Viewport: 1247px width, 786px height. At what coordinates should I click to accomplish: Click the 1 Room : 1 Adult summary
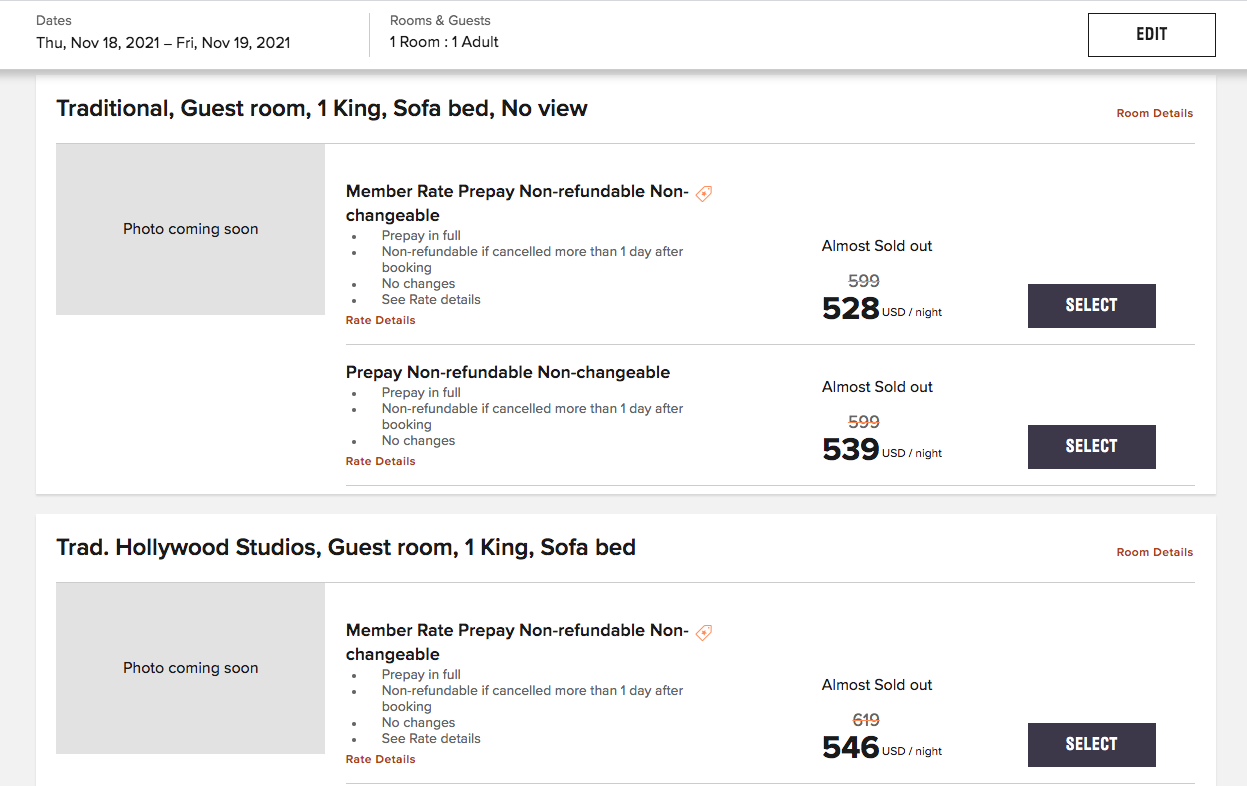point(444,43)
